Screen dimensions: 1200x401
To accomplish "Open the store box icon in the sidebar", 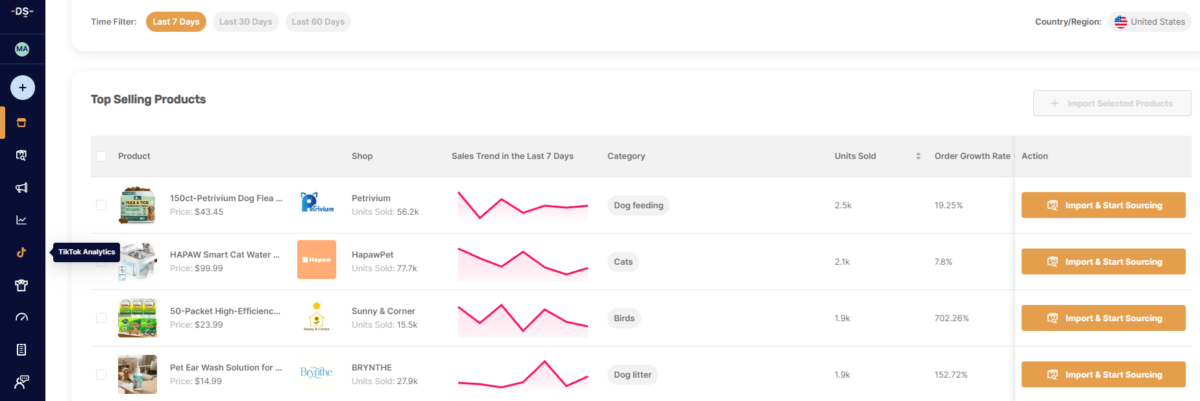I will 22,124.
